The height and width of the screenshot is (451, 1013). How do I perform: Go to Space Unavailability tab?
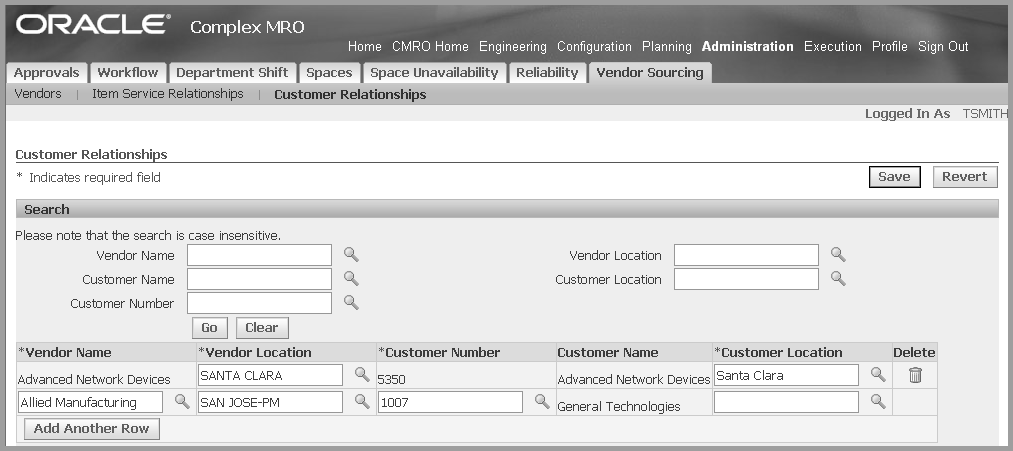pyautogui.click(x=434, y=72)
